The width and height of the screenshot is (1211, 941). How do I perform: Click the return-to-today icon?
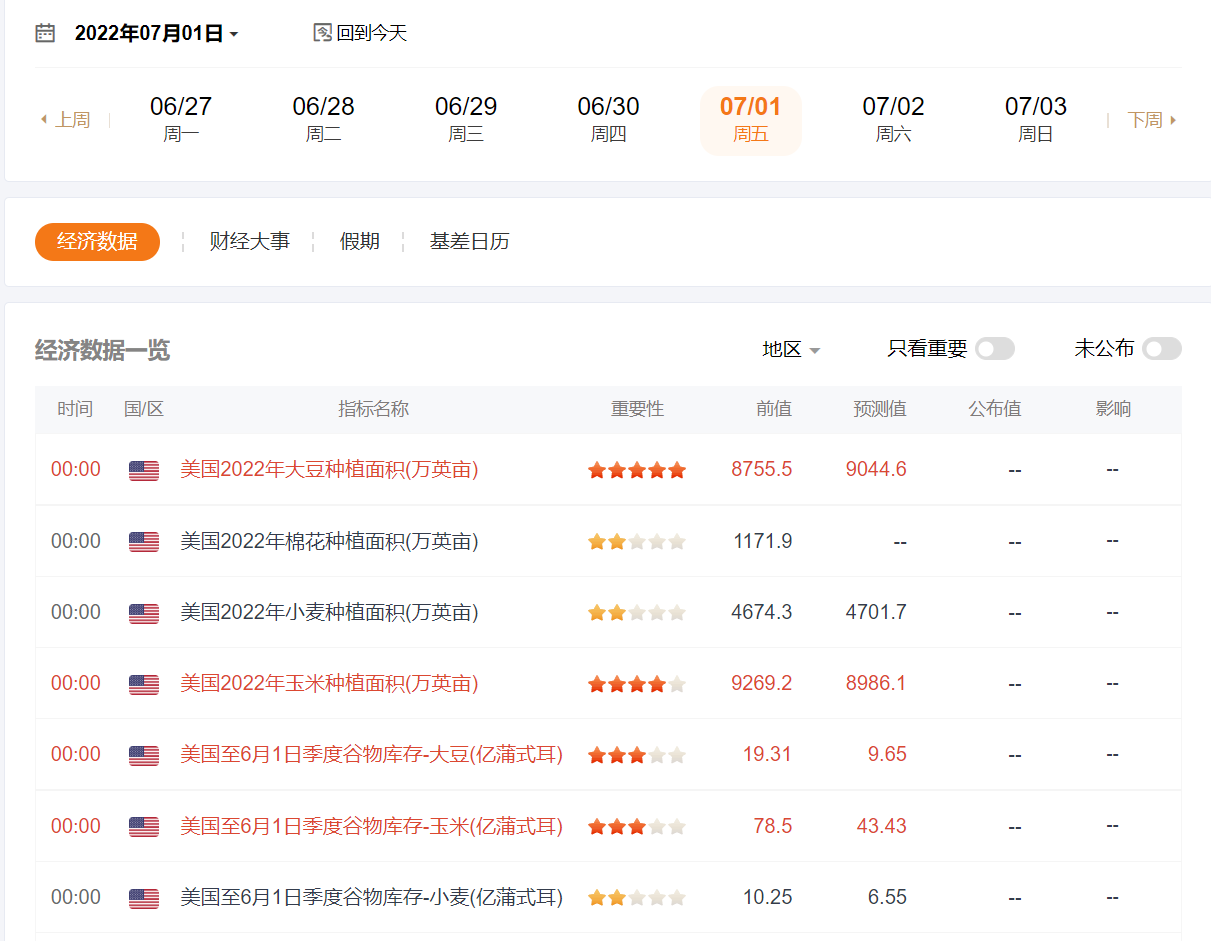(x=322, y=33)
